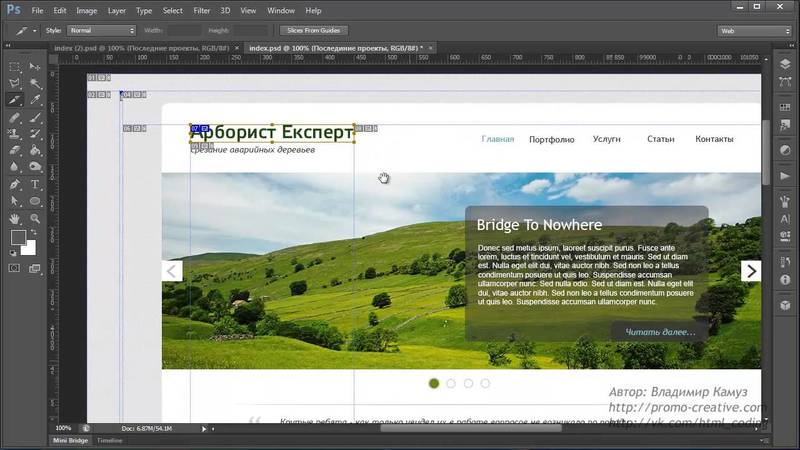
Task: Select the Type tool
Action: (x=35, y=184)
